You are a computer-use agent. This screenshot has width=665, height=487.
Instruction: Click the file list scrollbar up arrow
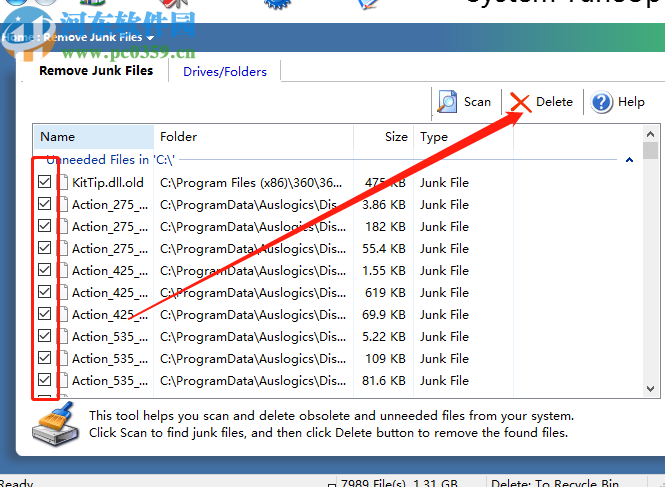tap(651, 134)
